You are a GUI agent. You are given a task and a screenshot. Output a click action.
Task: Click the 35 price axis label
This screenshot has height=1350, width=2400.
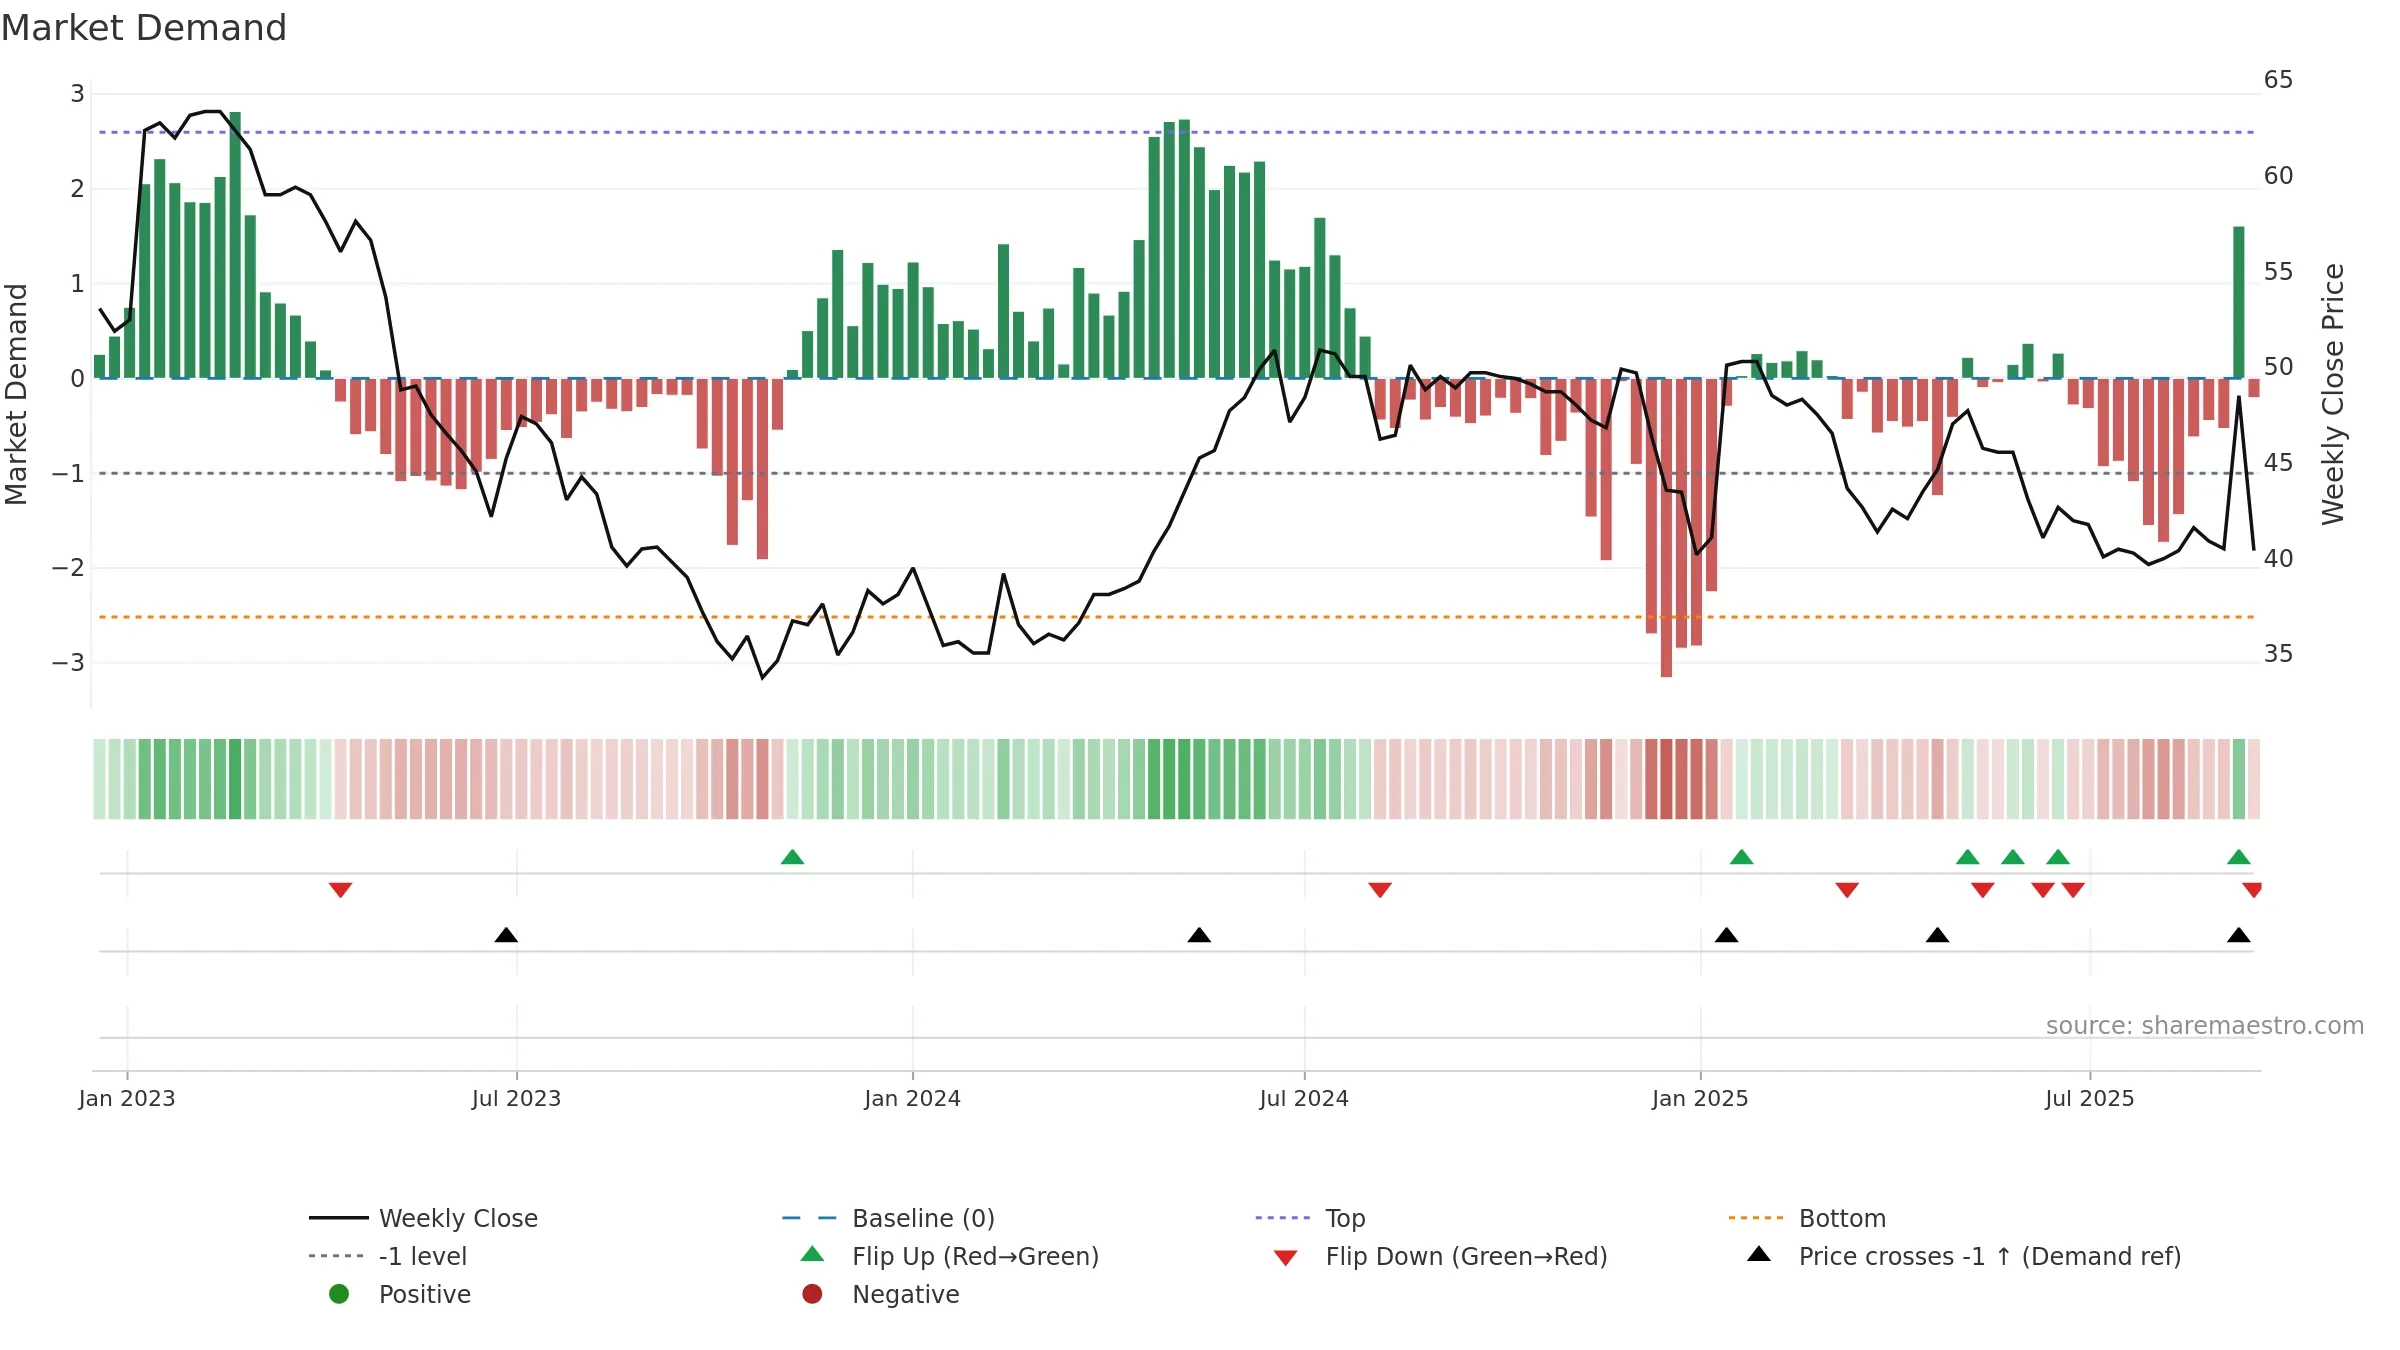click(x=2278, y=654)
